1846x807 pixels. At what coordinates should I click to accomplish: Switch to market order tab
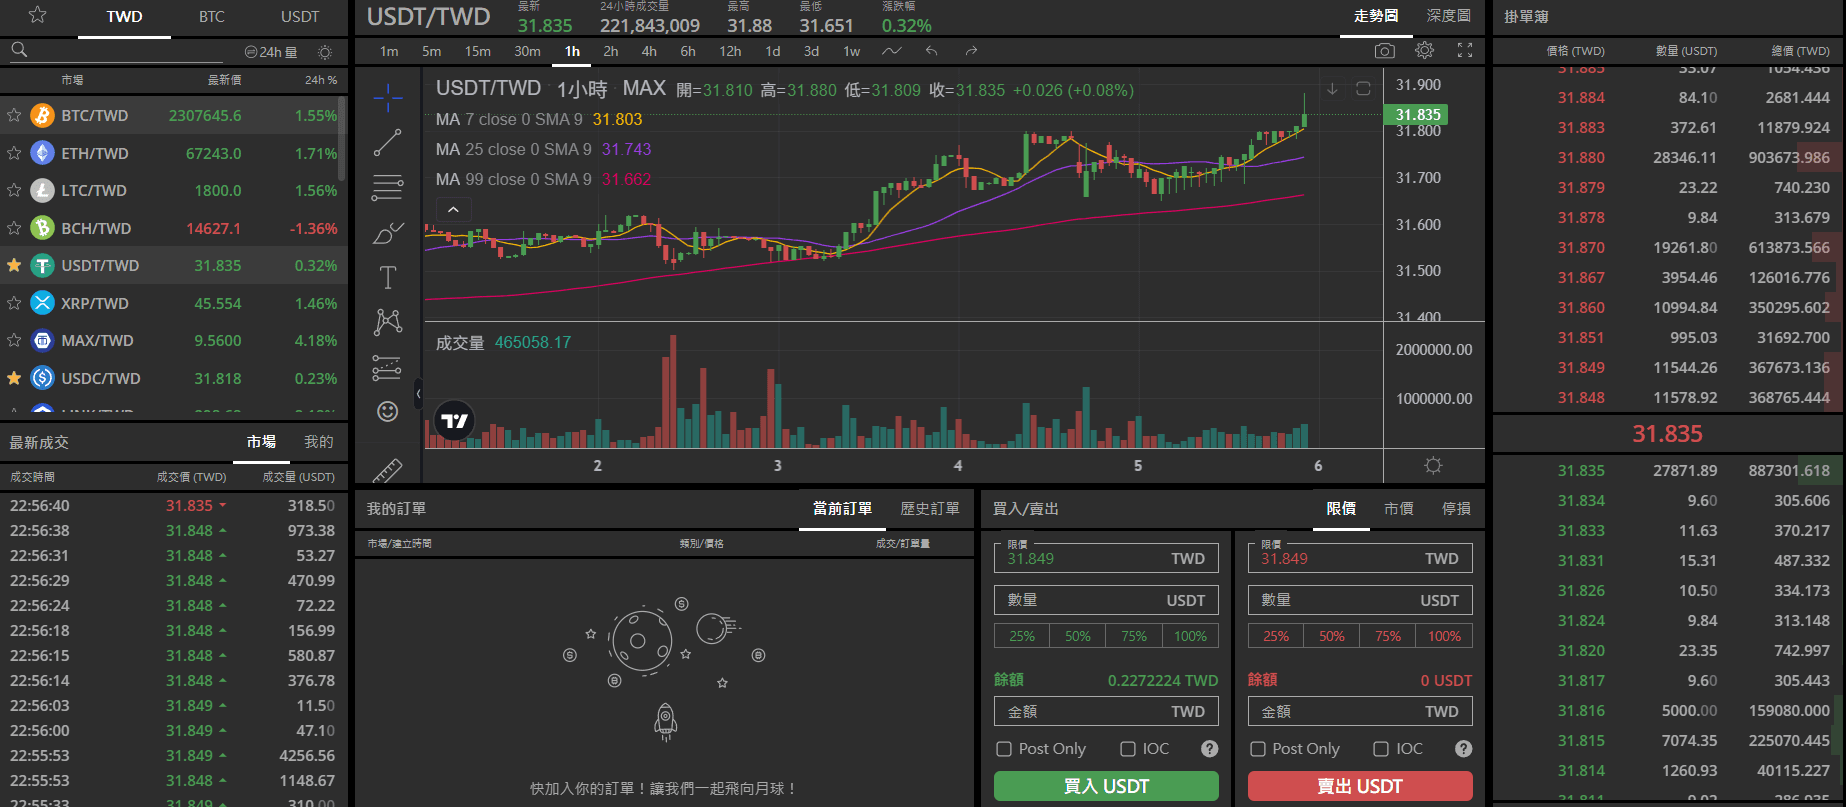tap(1399, 509)
